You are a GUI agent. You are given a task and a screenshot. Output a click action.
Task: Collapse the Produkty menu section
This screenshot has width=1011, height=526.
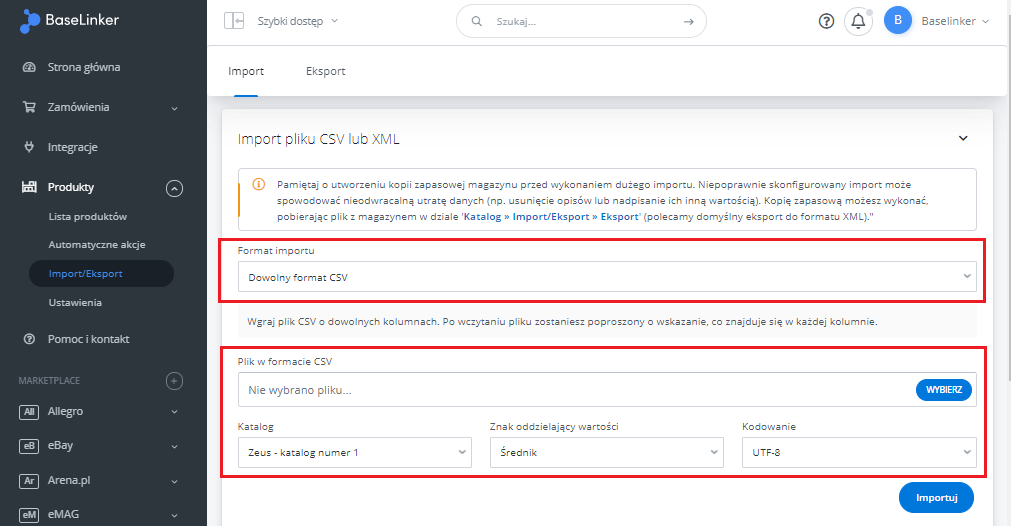pos(174,188)
